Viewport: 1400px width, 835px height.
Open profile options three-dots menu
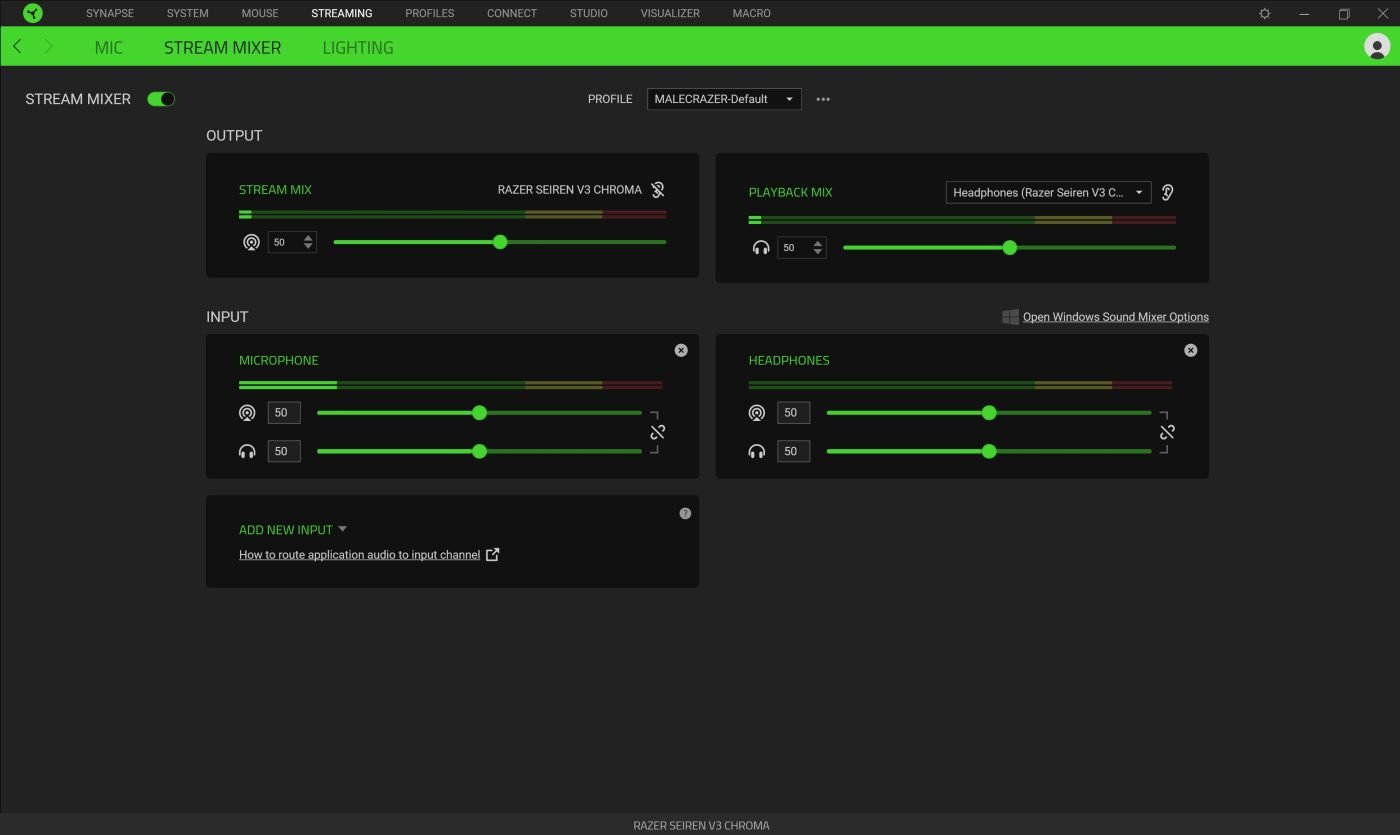tap(823, 99)
